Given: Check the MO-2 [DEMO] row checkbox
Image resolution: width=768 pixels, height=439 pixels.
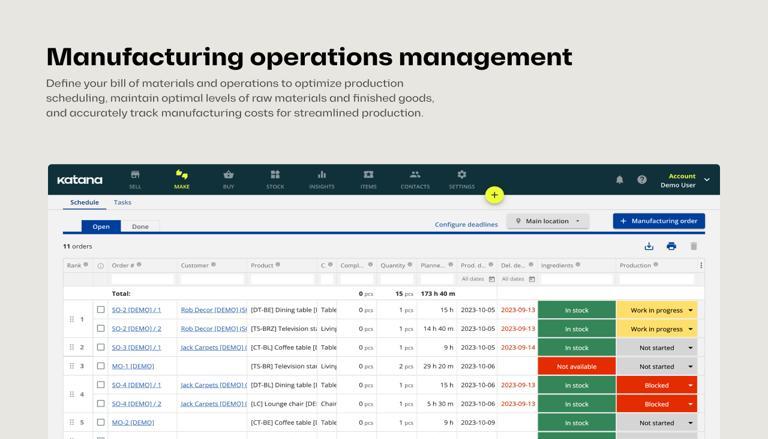Looking at the screenshot, I should click(100, 422).
